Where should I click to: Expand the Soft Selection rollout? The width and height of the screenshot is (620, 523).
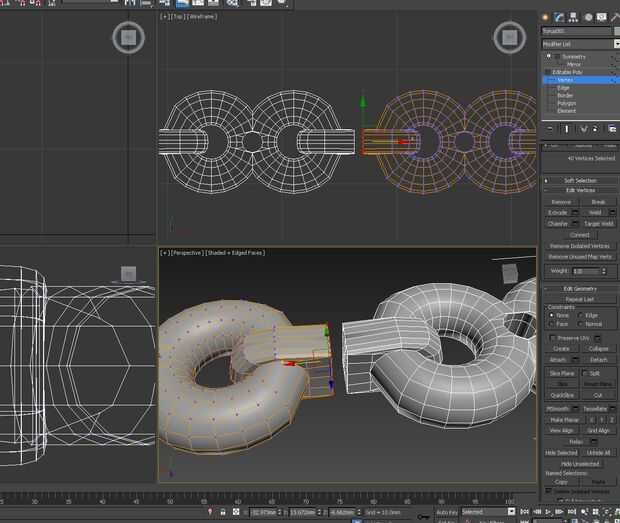point(580,180)
